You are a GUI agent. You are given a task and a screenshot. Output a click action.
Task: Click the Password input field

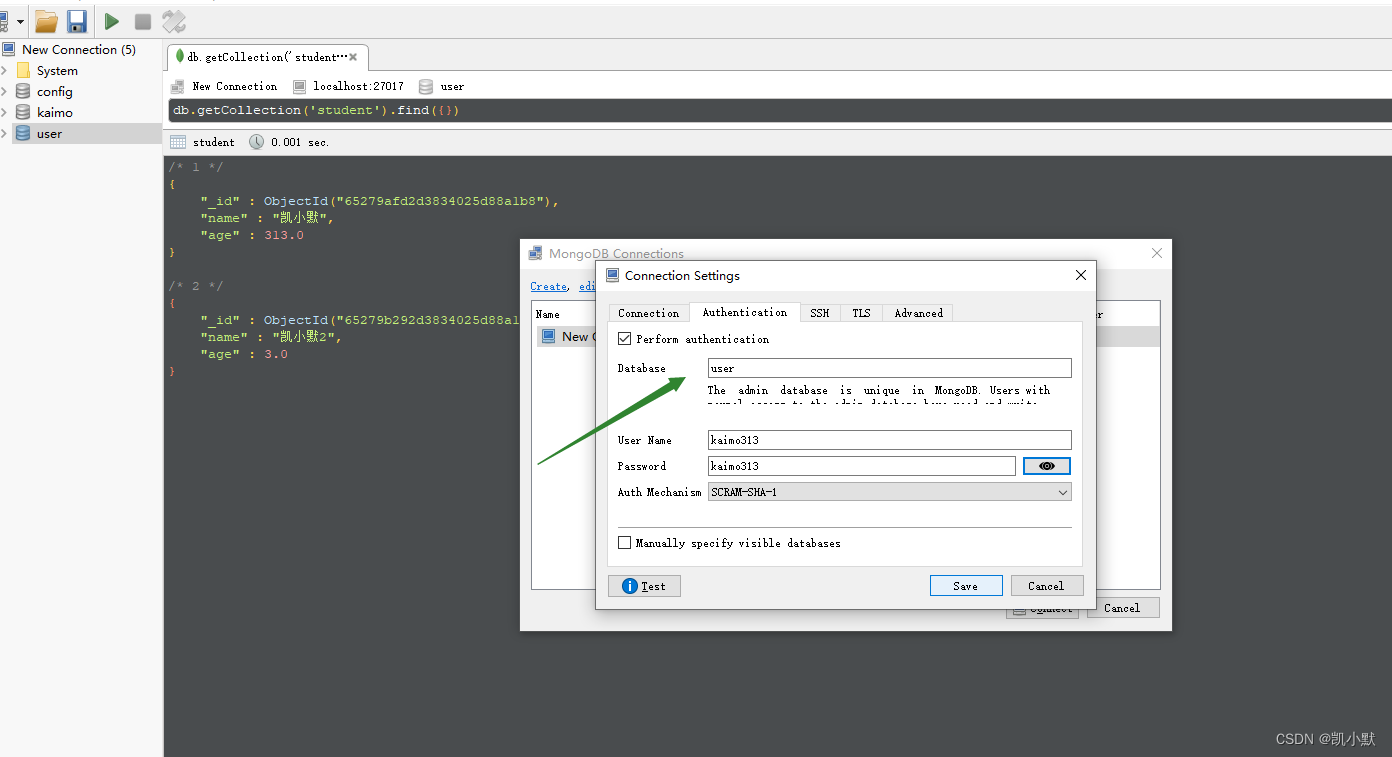click(x=862, y=466)
